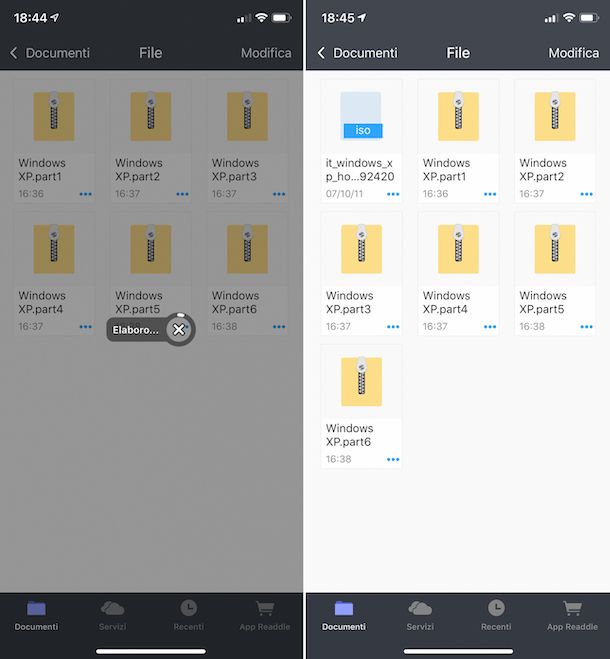Open more options for part1 in right screen
Image resolution: width=610 pixels, height=659 pixels.
pyautogui.click(x=490, y=194)
